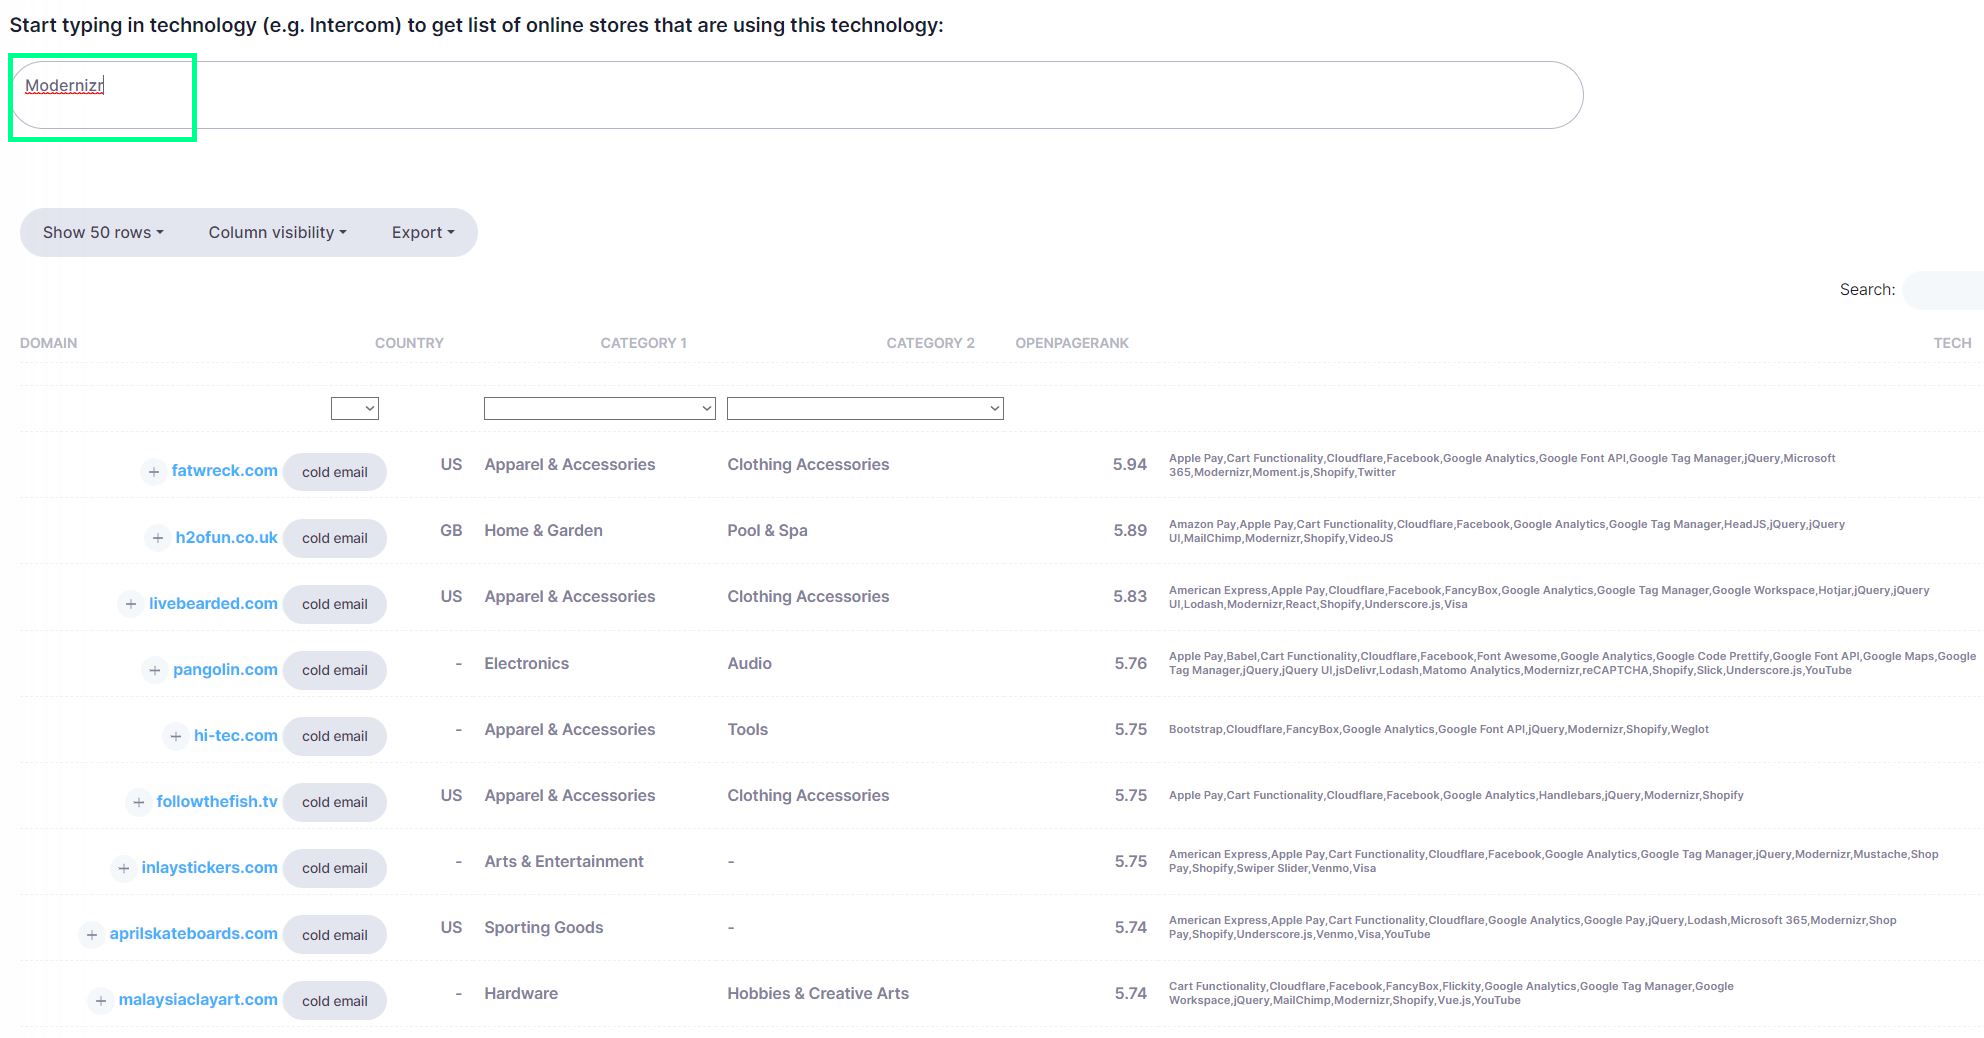The height and width of the screenshot is (1038, 1984).
Task: Expand row details for malaysiaclayart.com
Action: point(100,1000)
